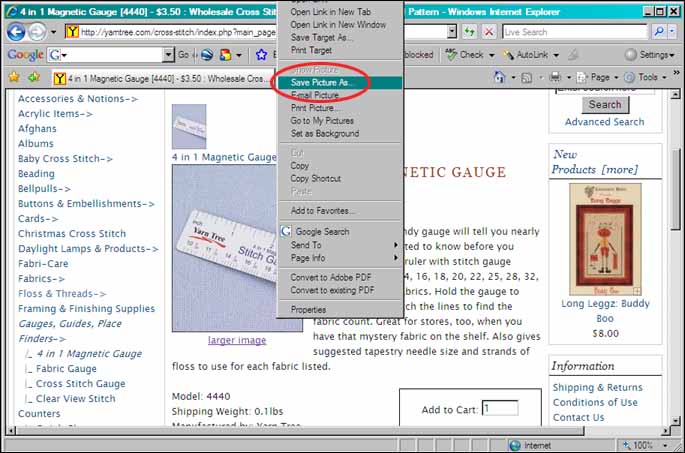The height and width of the screenshot is (453, 685).
Task: Choose Convert to Adobe PDF
Action: pos(340,277)
